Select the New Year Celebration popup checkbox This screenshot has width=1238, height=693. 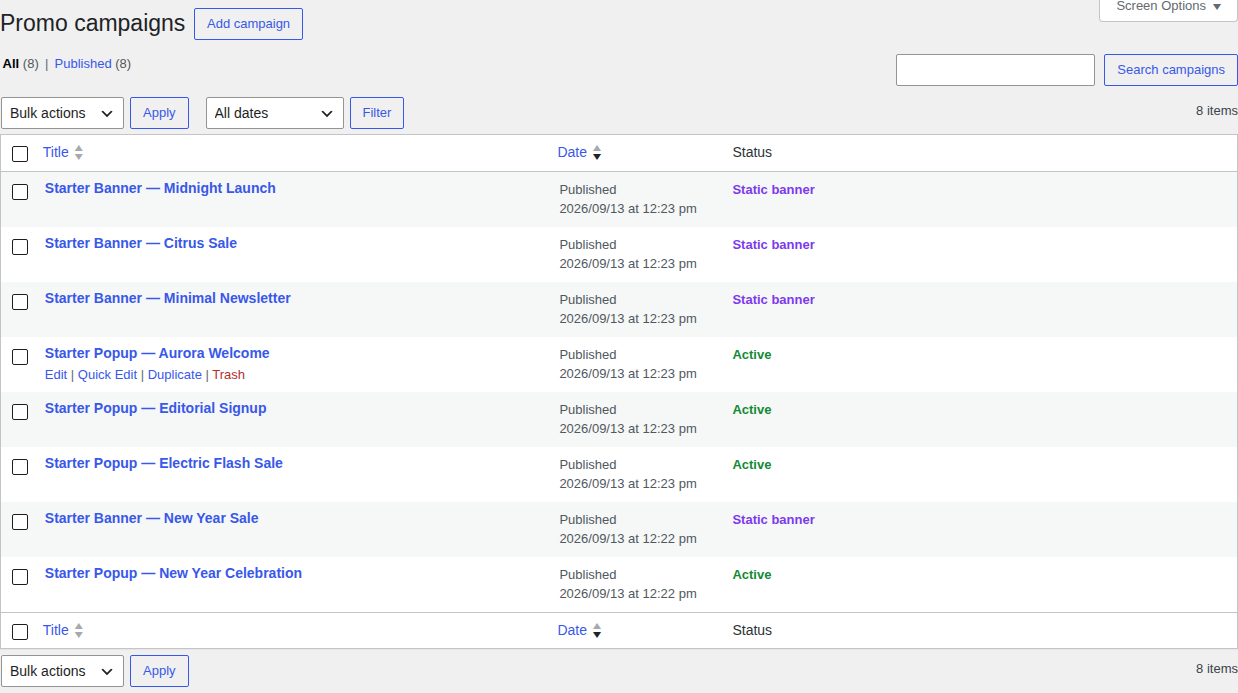click(x=20, y=577)
